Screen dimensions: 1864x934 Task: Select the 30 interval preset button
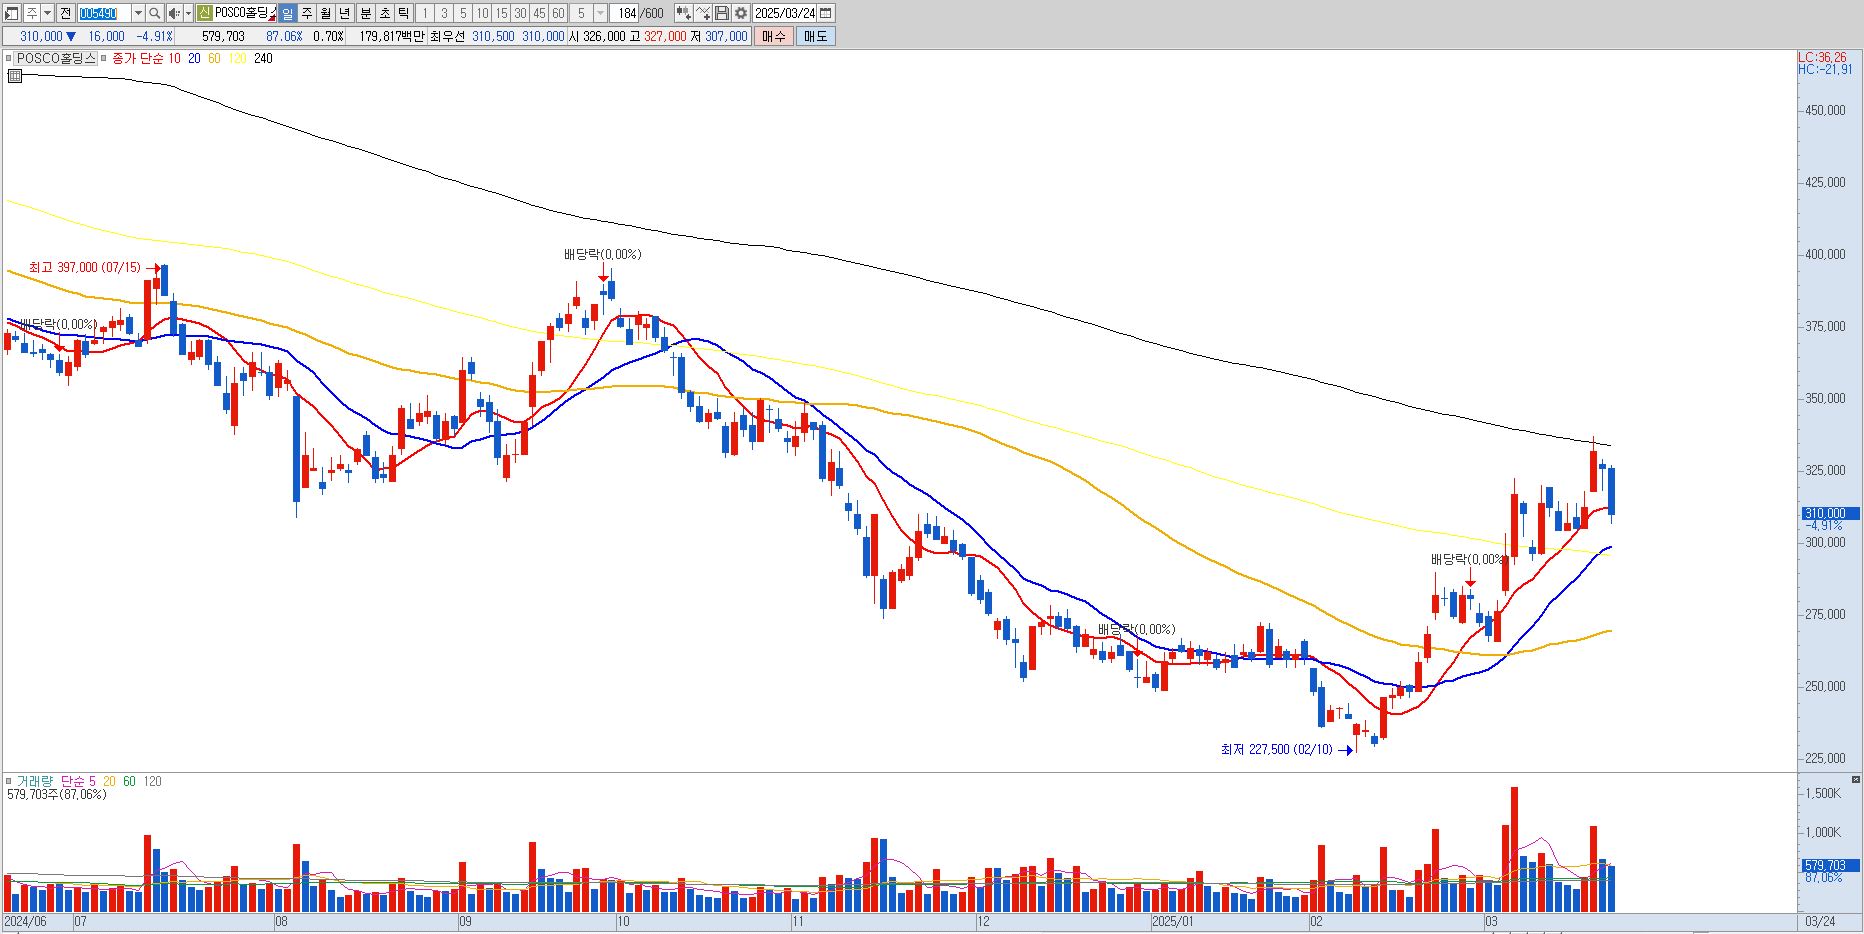pyautogui.click(x=520, y=13)
